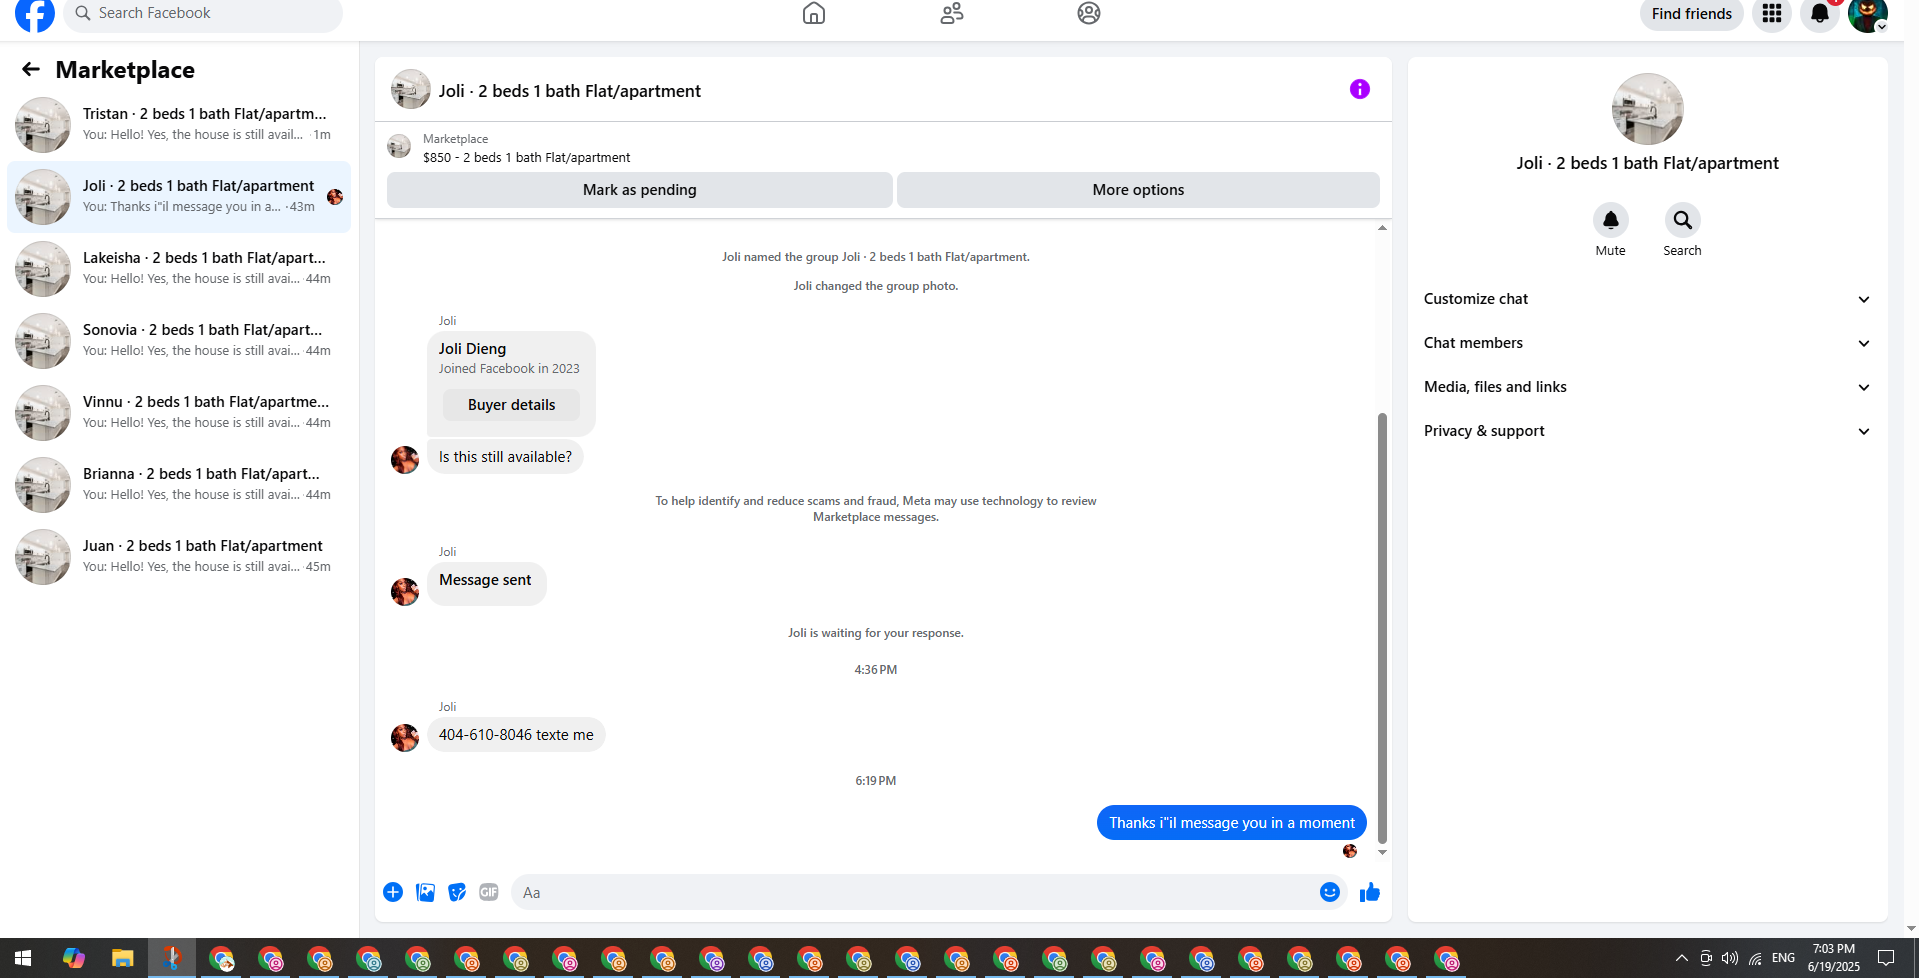Expand Chat members section
The width and height of the screenshot is (1919, 978).
[x=1647, y=343]
